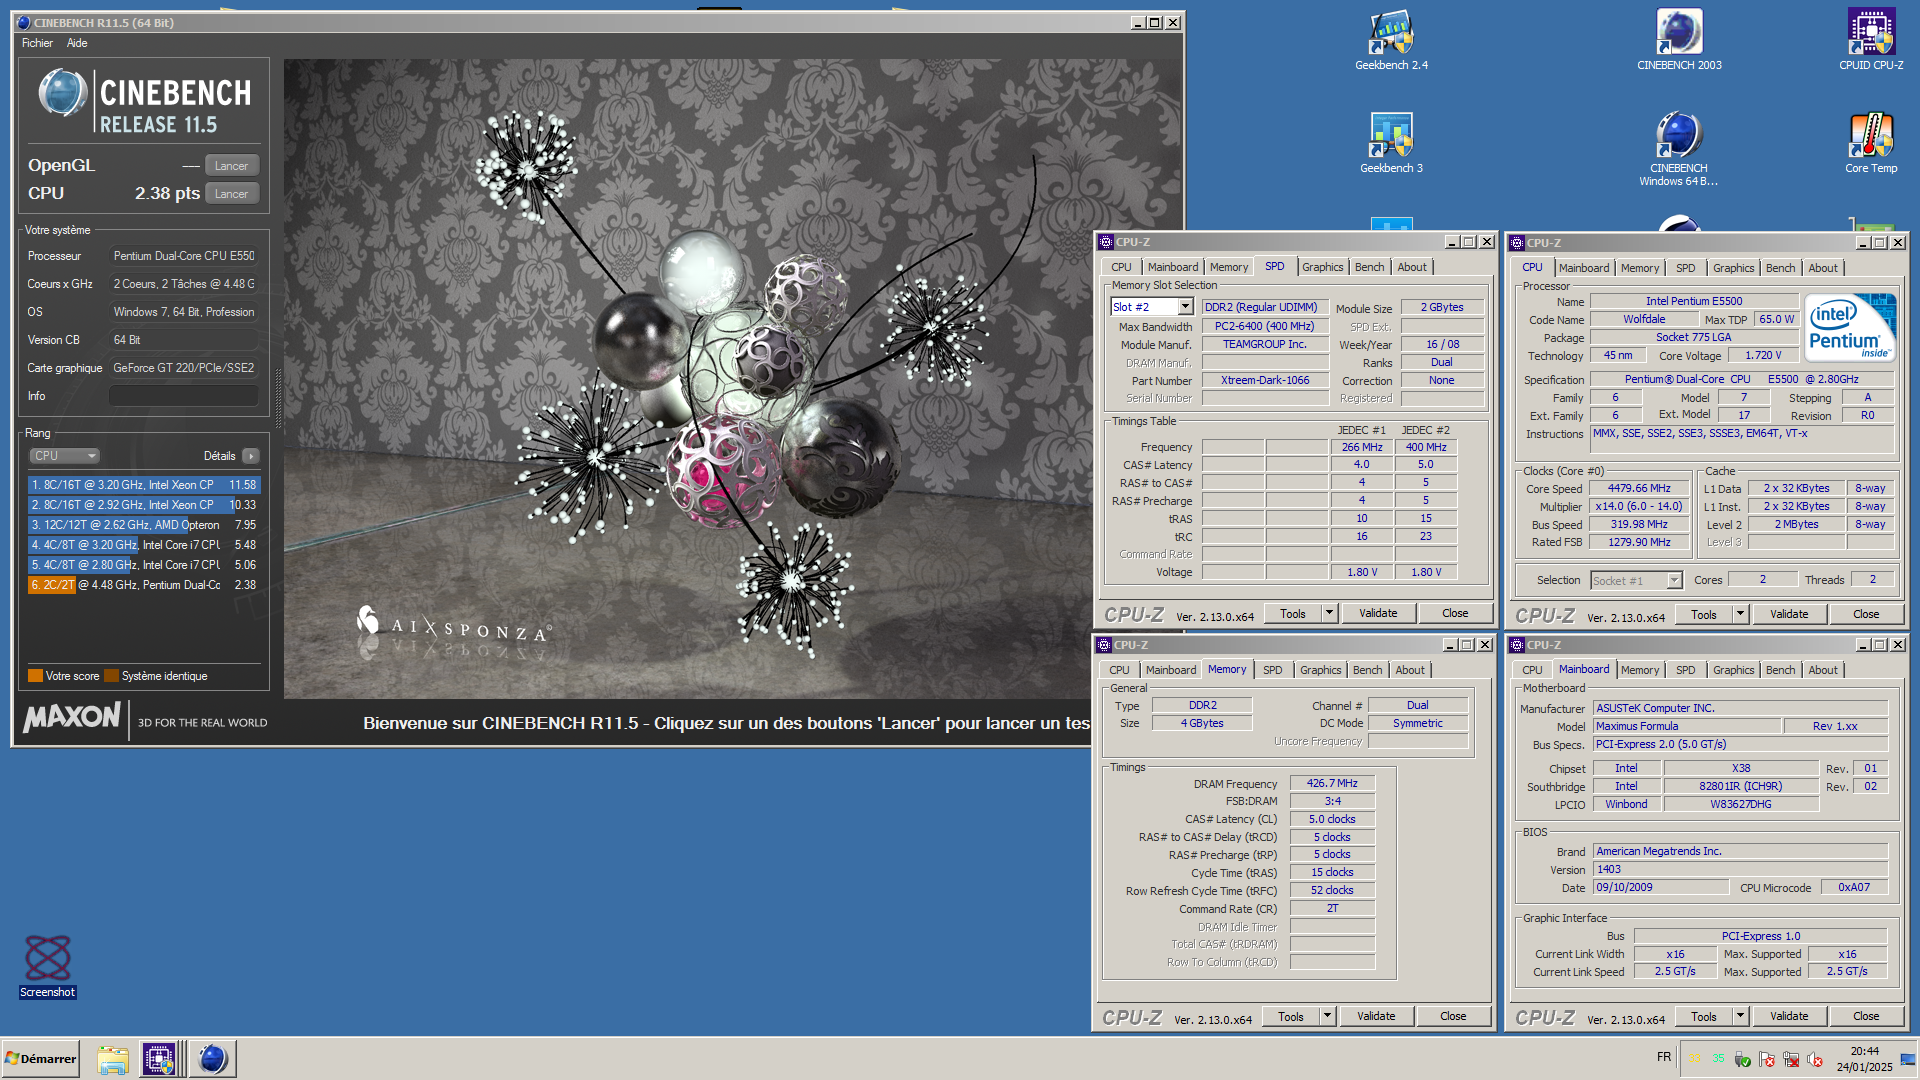
Task: Open Windows Explorer from taskbar
Action: [x=113, y=1059]
